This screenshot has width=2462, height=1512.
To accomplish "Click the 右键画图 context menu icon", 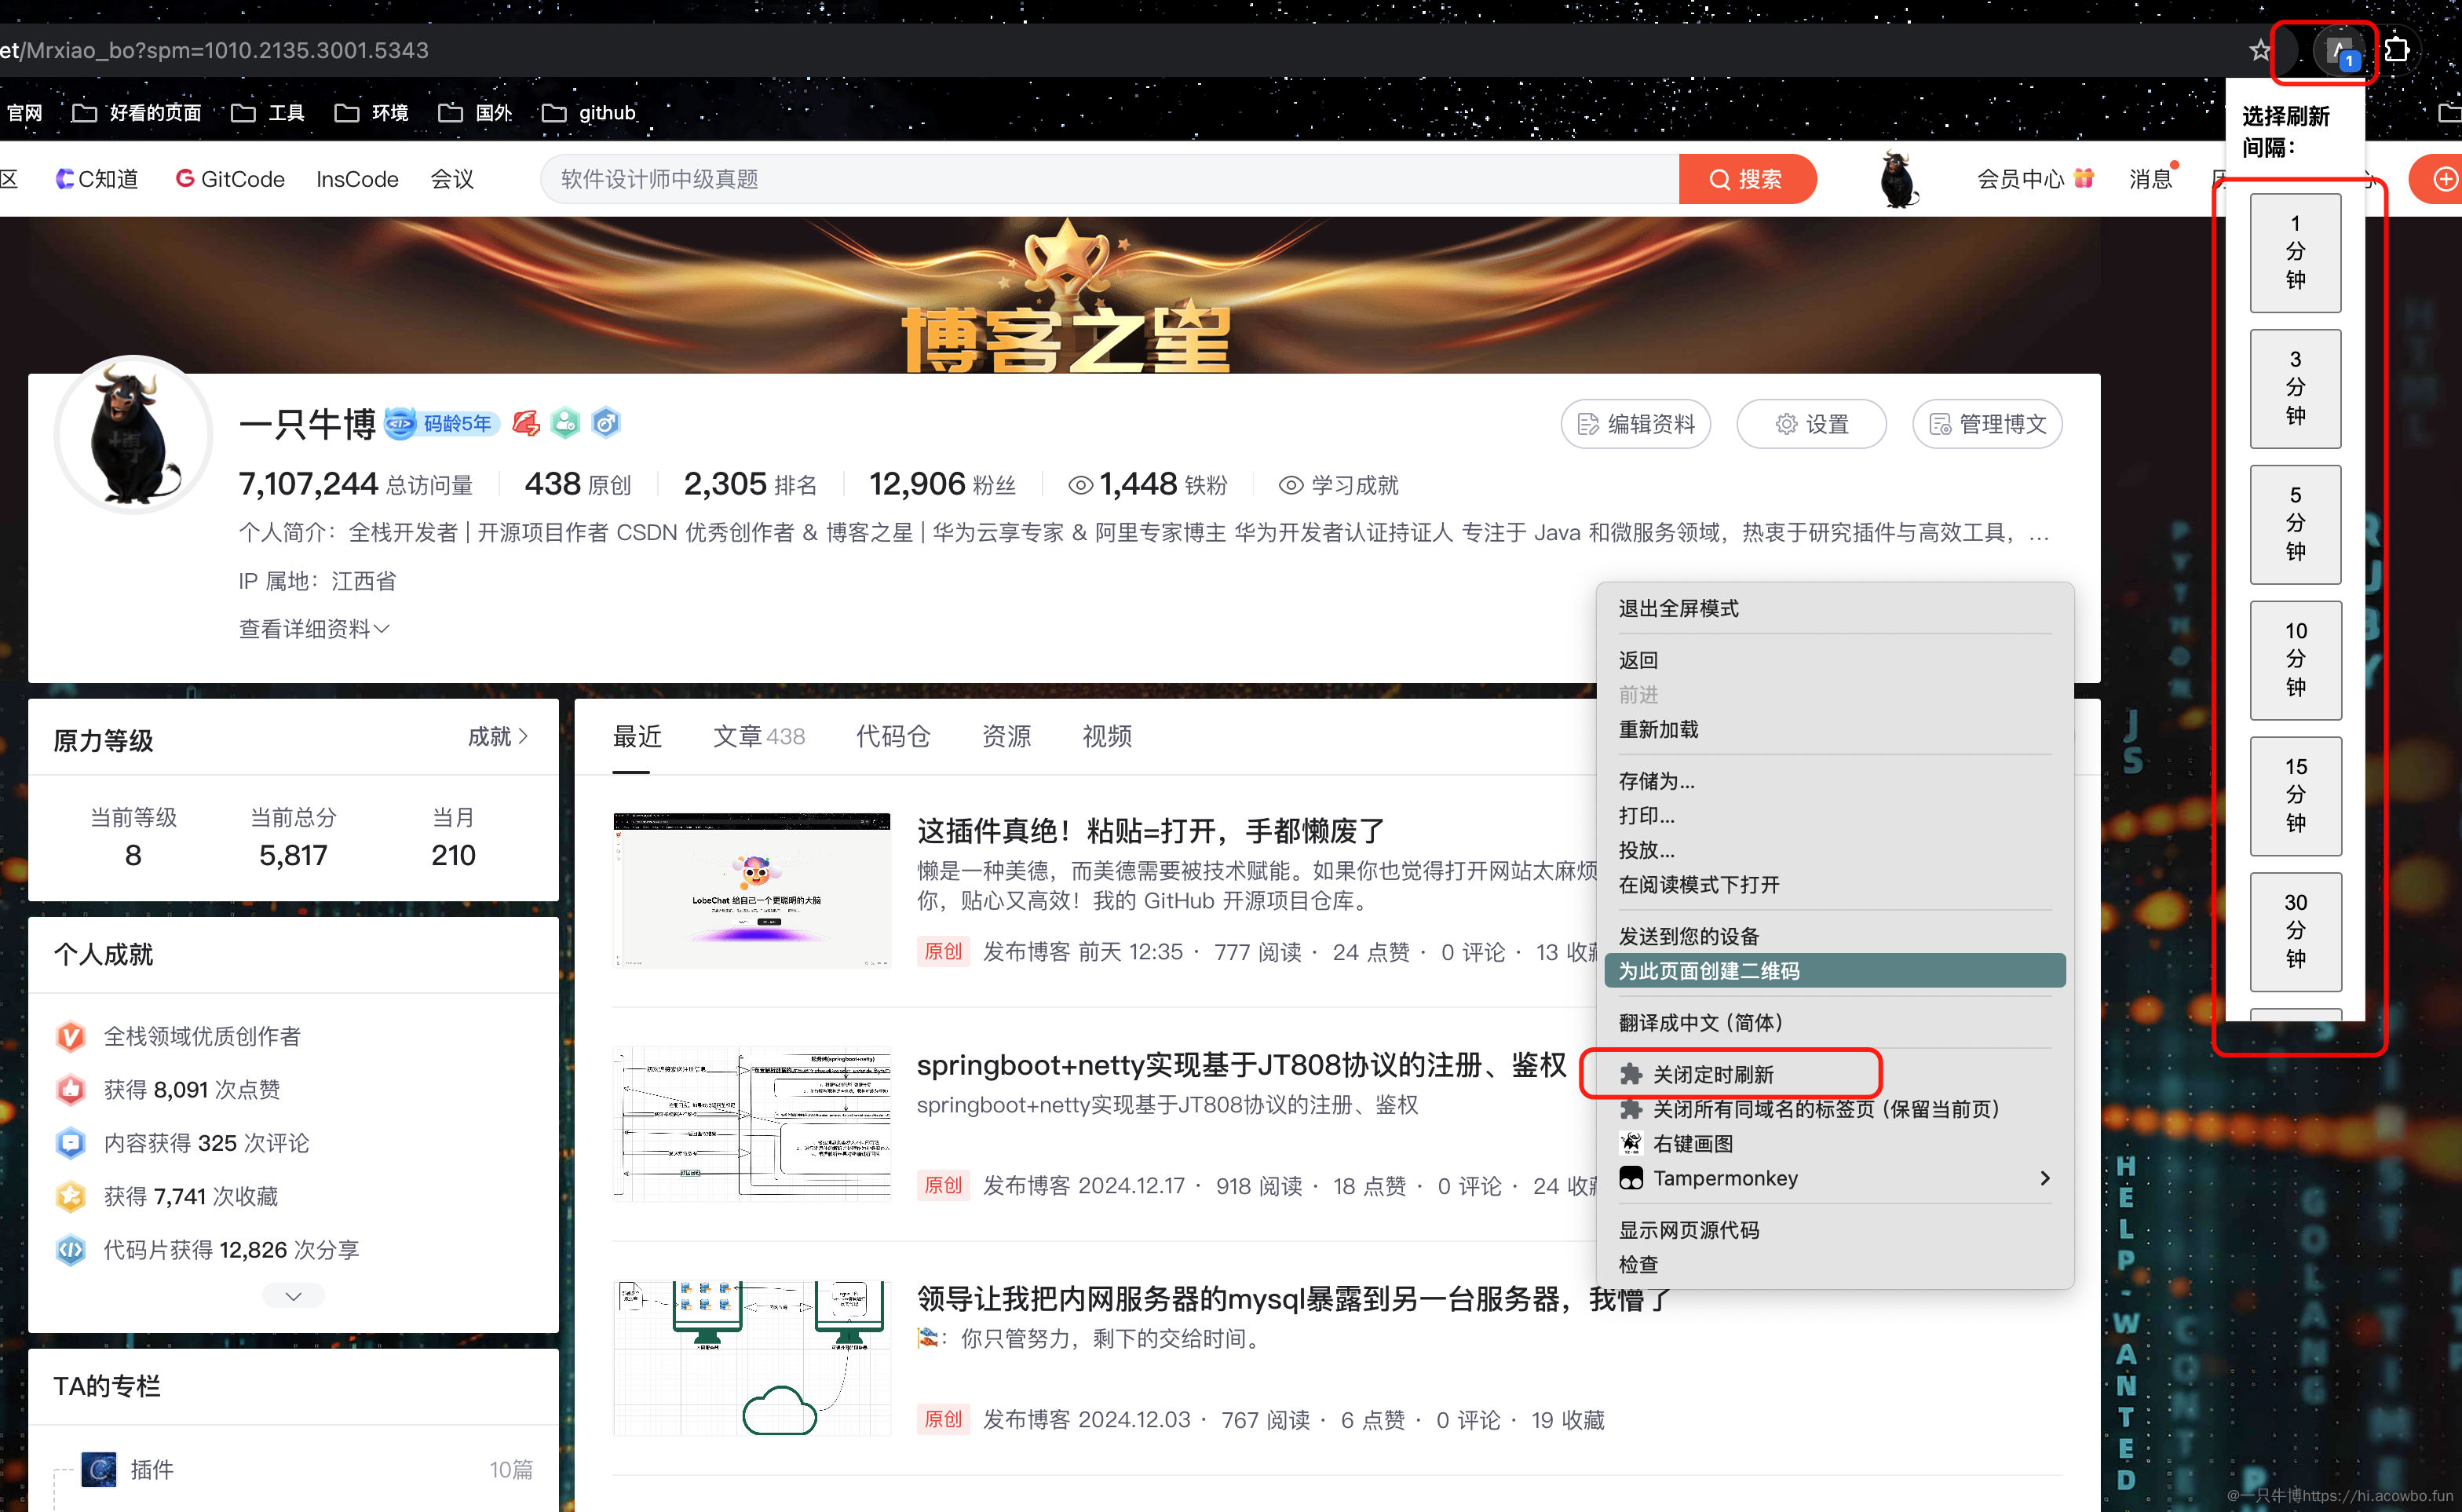I will point(1631,1143).
